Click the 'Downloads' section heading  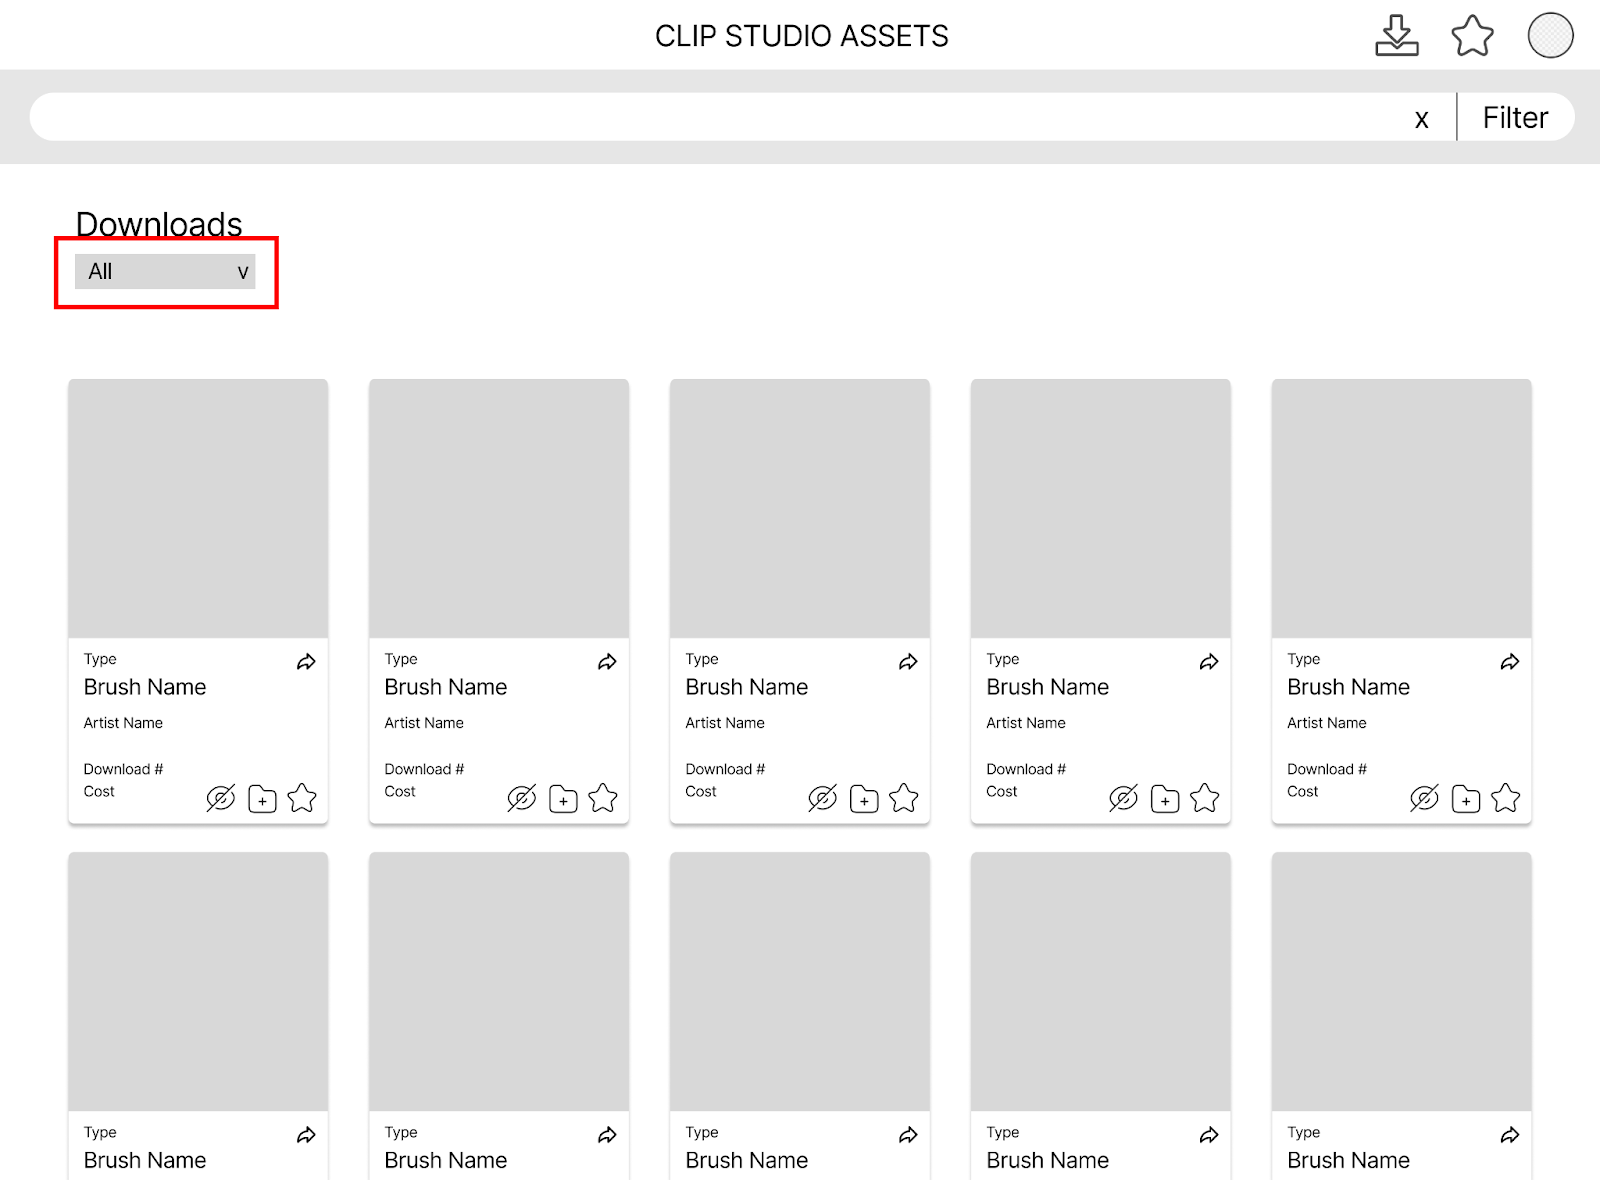(x=159, y=224)
